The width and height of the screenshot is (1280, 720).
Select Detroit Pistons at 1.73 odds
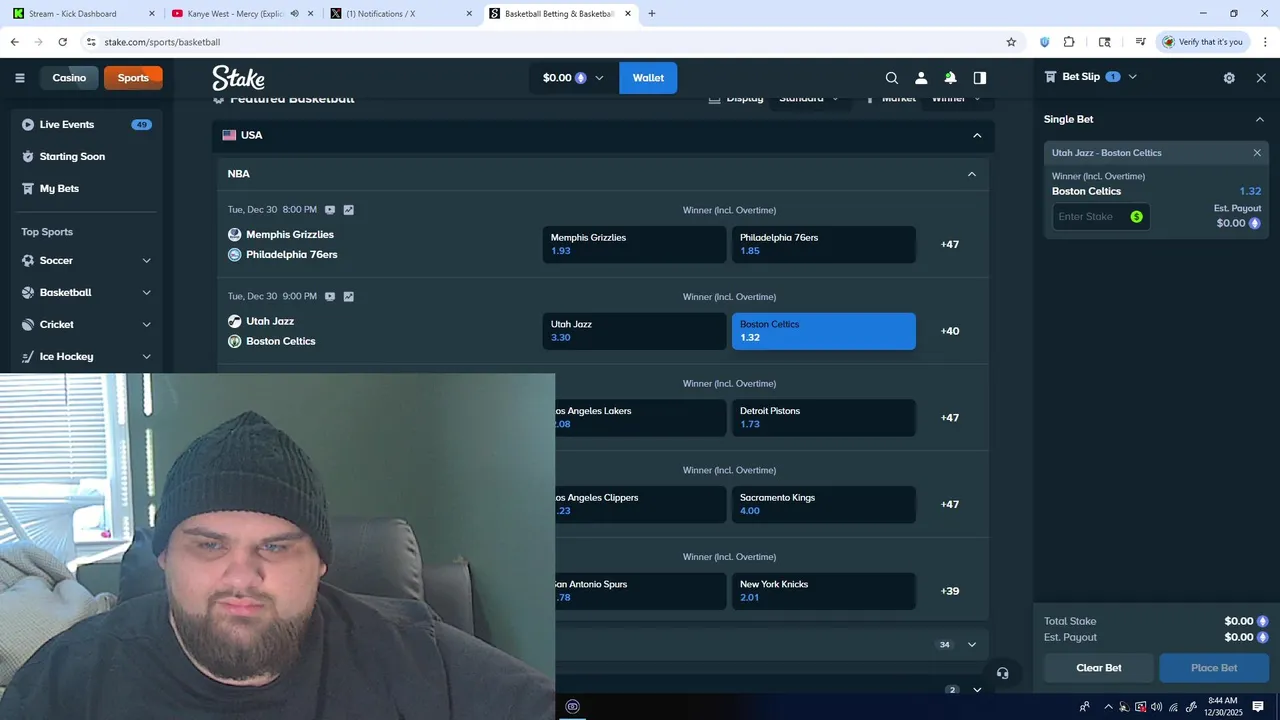coord(824,418)
